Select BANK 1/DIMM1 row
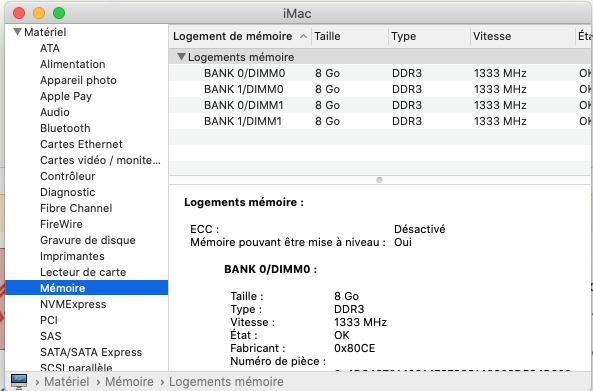593x391 pixels. click(380, 121)
